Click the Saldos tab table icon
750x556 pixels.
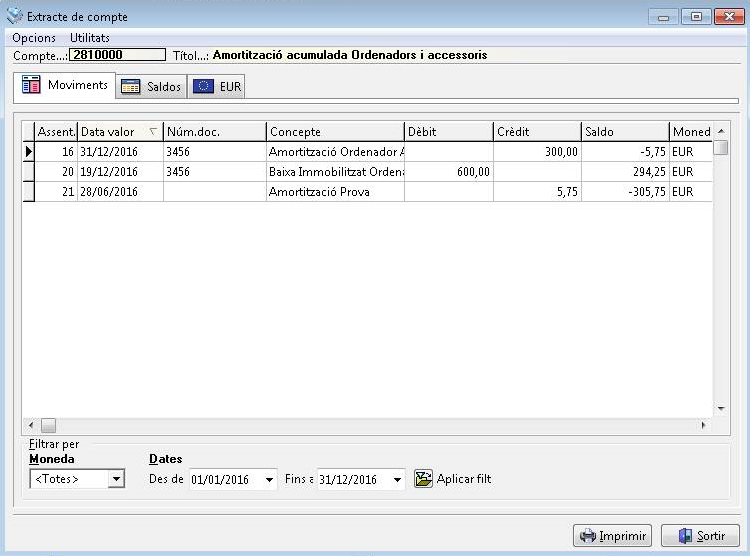[x=131, y=87]
